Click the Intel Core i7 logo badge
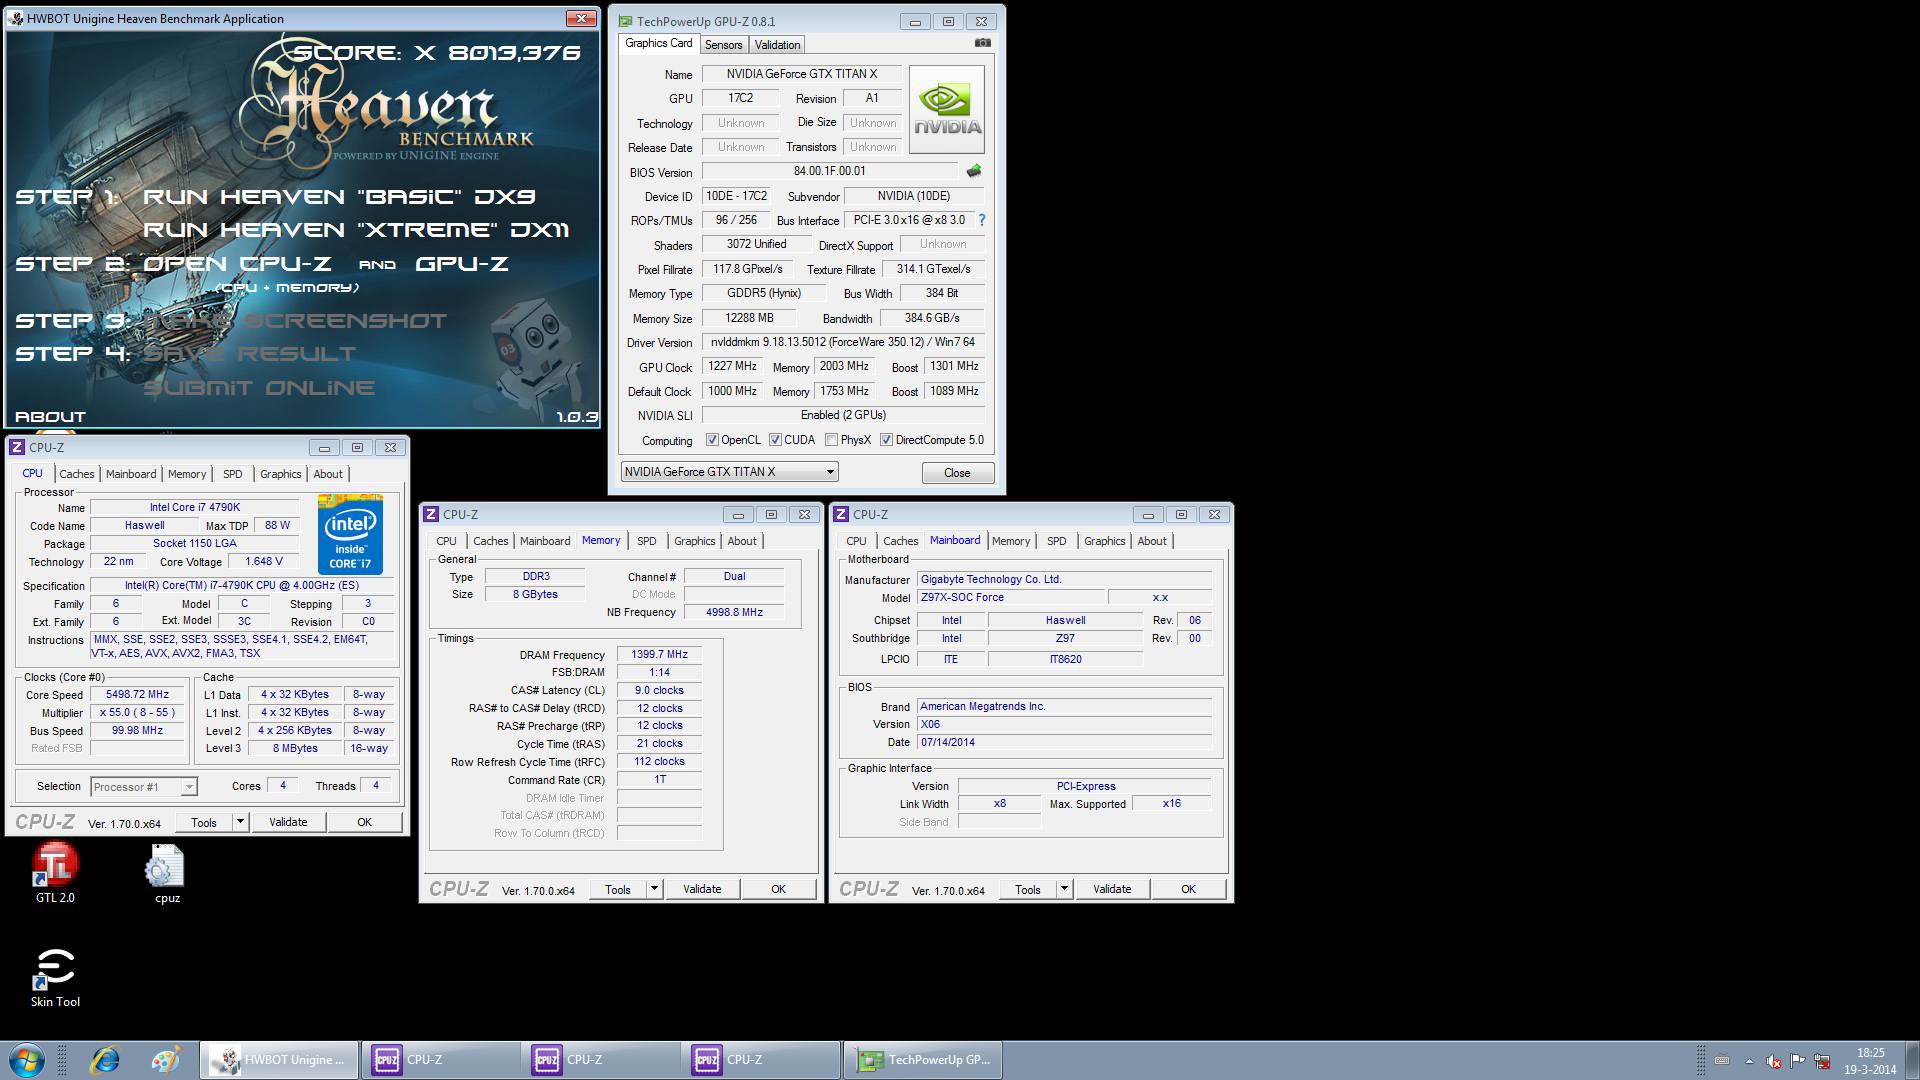The image size is (1920, 1080). (350, 534)
